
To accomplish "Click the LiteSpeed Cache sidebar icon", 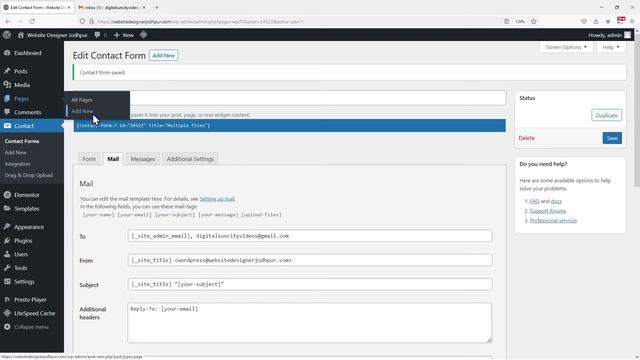I will tap(7, 313).
